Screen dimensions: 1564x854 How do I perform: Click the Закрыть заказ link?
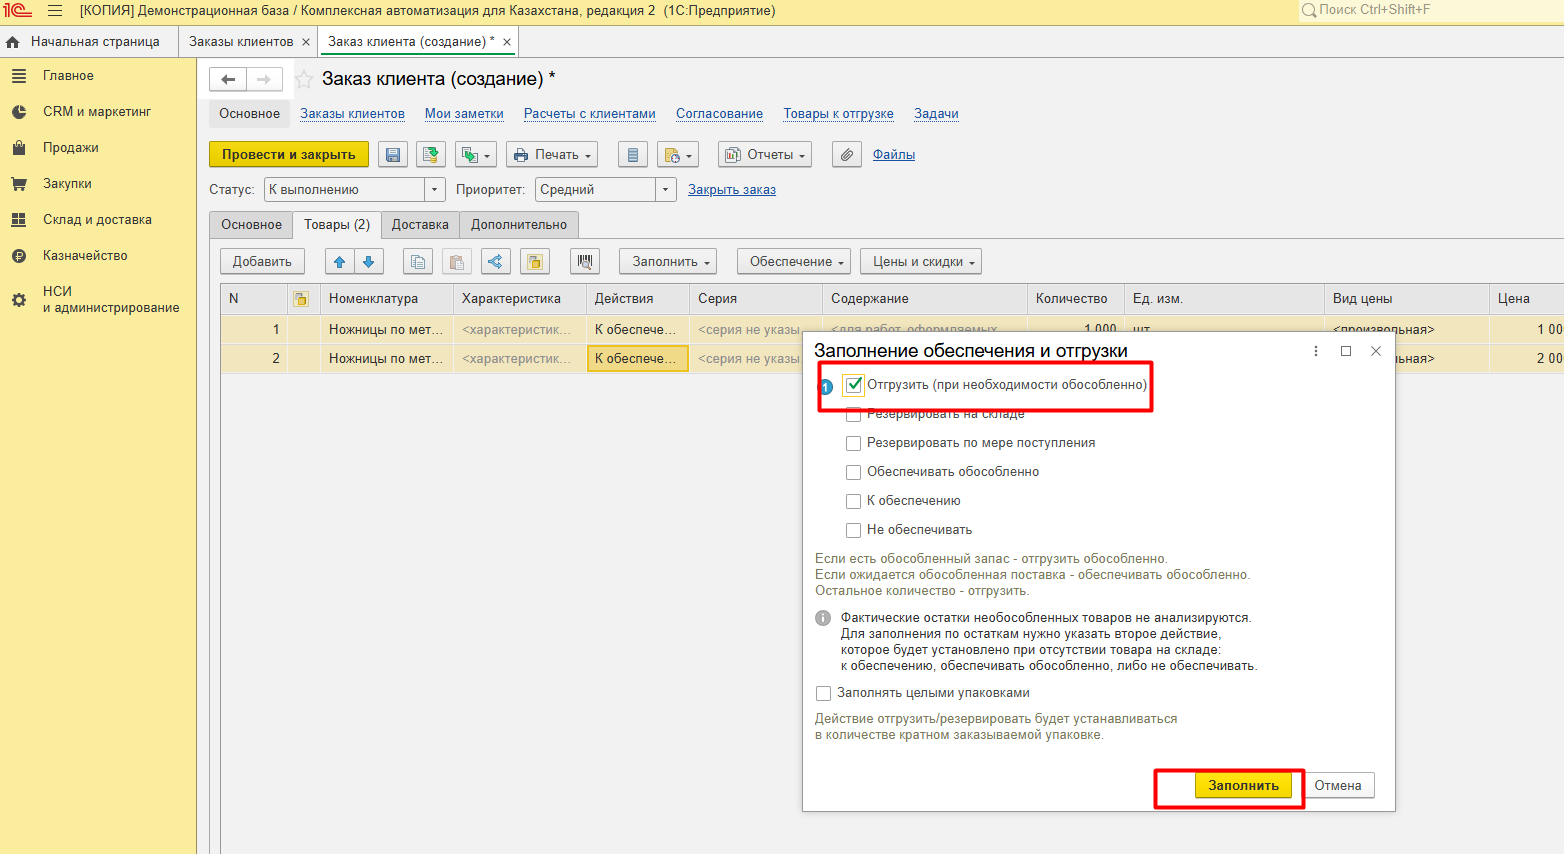(x=732, y=190)
